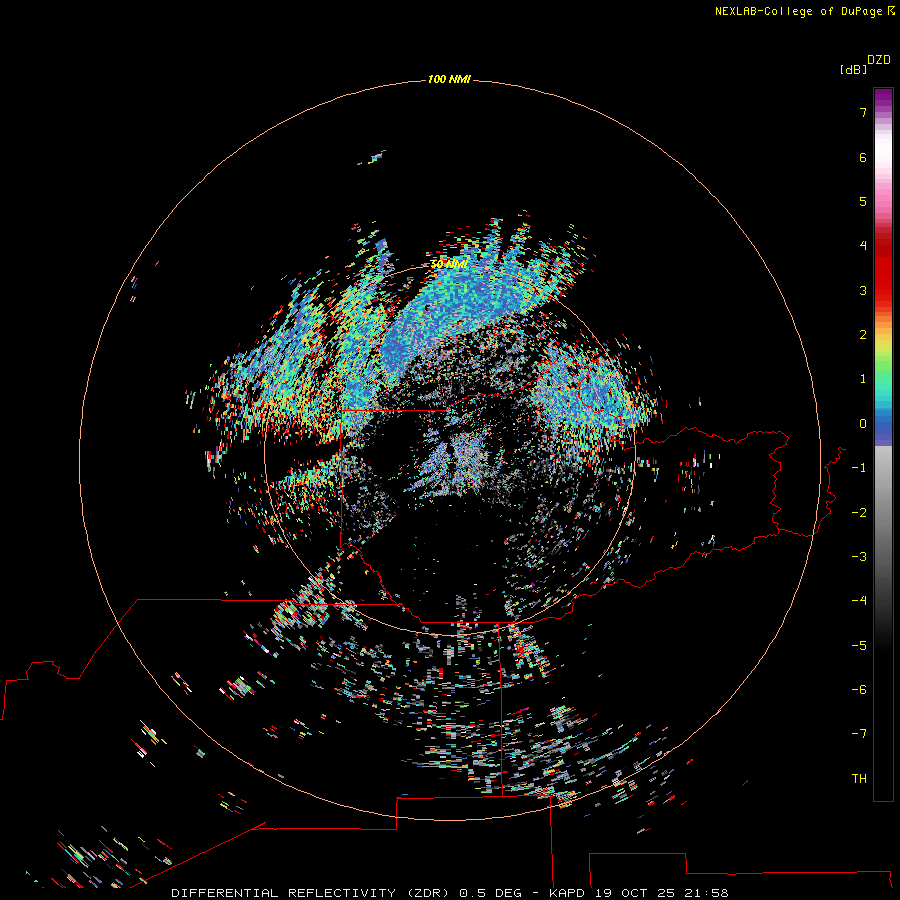Click the -6 value on the color scale
Screen dimensions: 900x900
coord(859,690)
